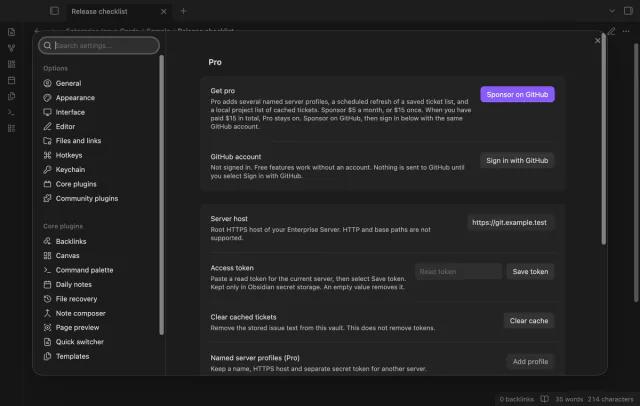Open new tab with plus icon
The image size is (640, 406).
click(x=183, y=11)
